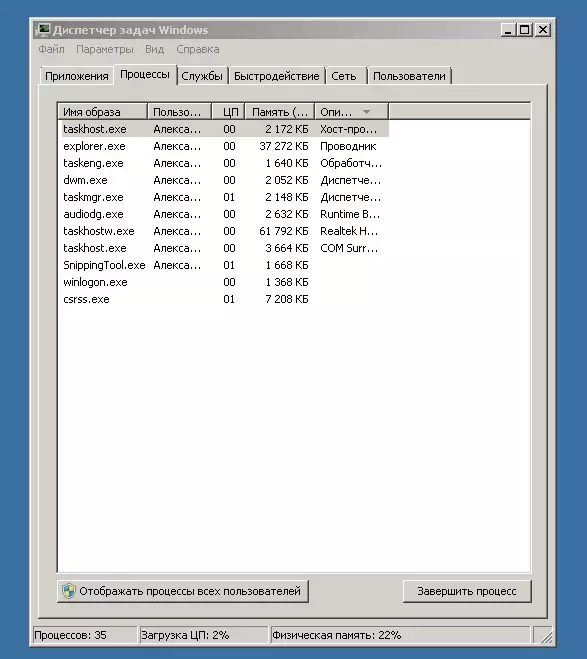Select the winlogon.exe process row
This screenshot has height=659, width=587.
click(x=225, y=282)
